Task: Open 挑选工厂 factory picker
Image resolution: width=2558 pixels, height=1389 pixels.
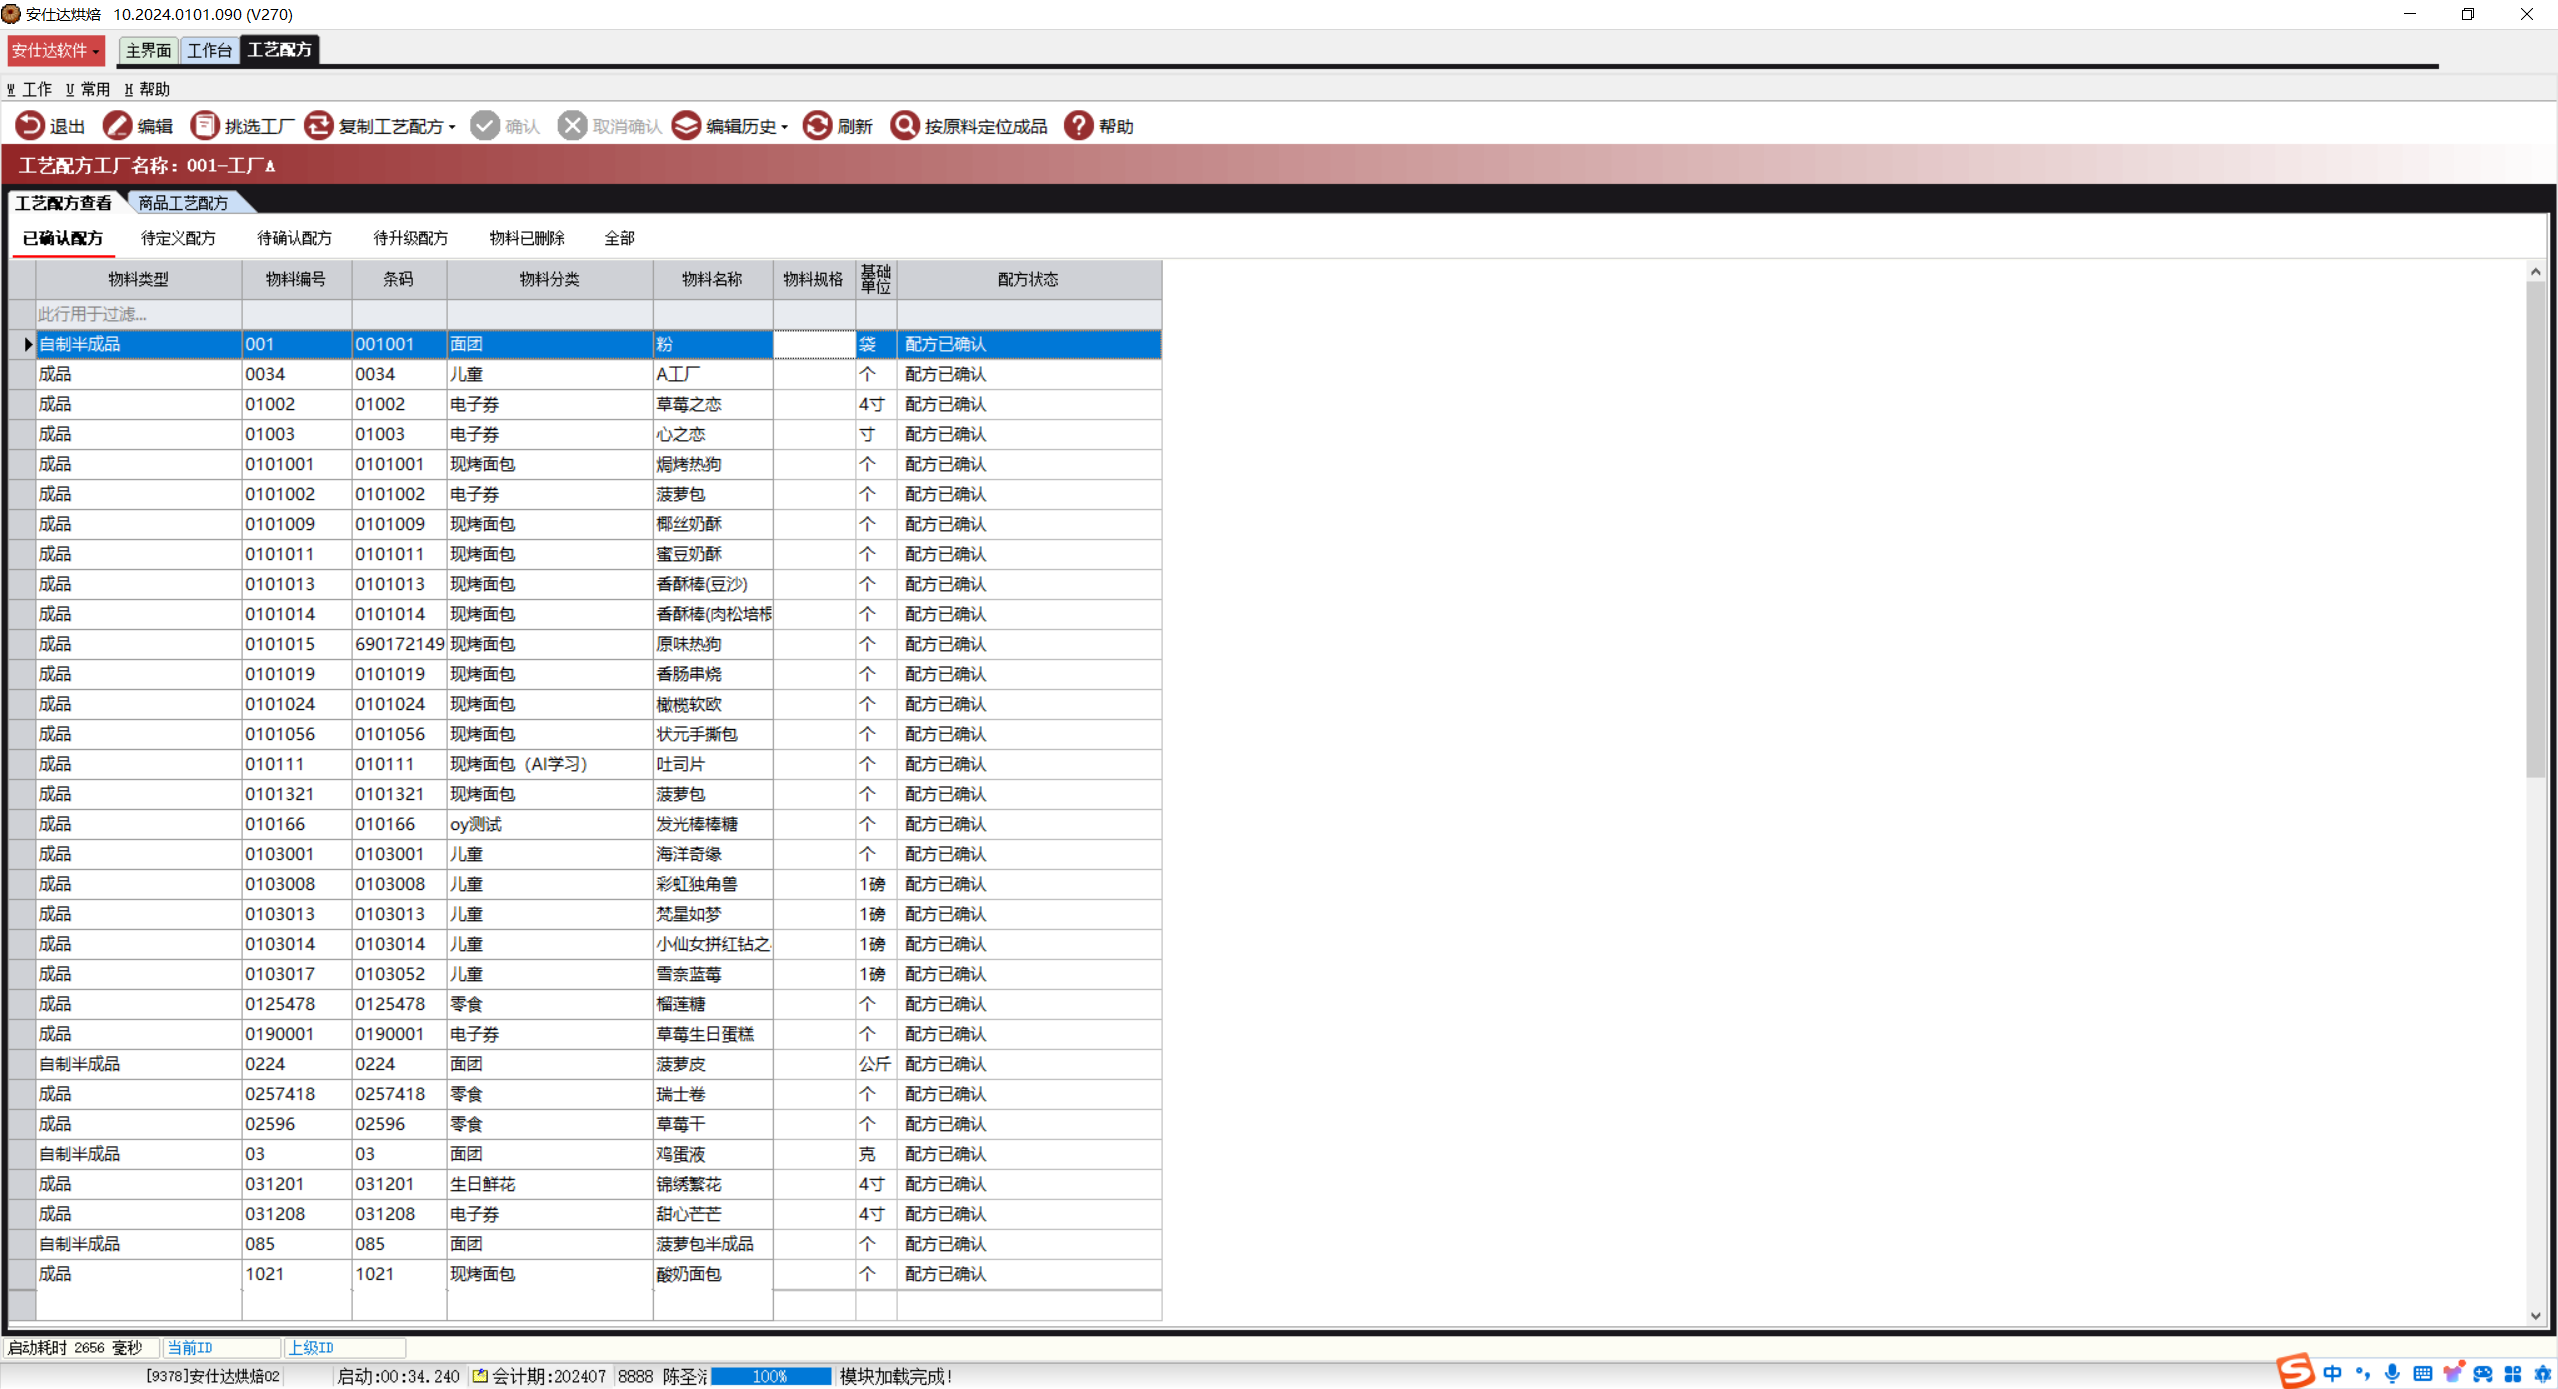Action: coord(204,126)
